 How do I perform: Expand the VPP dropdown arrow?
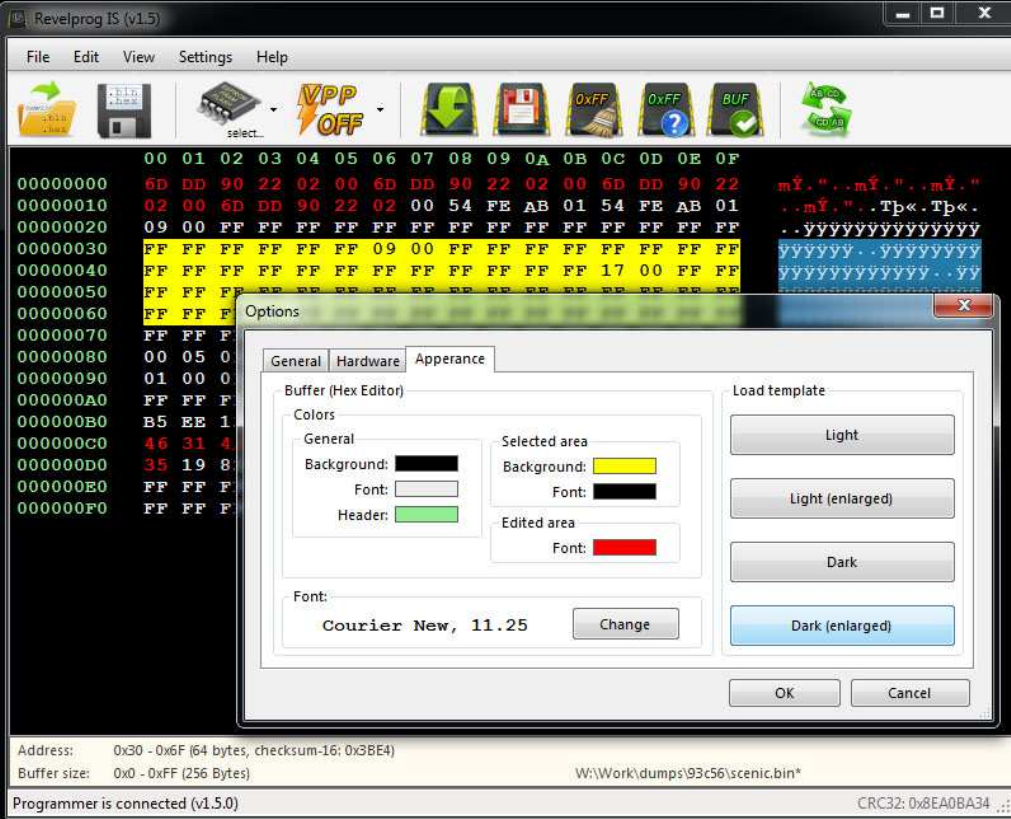coord(380,110)
